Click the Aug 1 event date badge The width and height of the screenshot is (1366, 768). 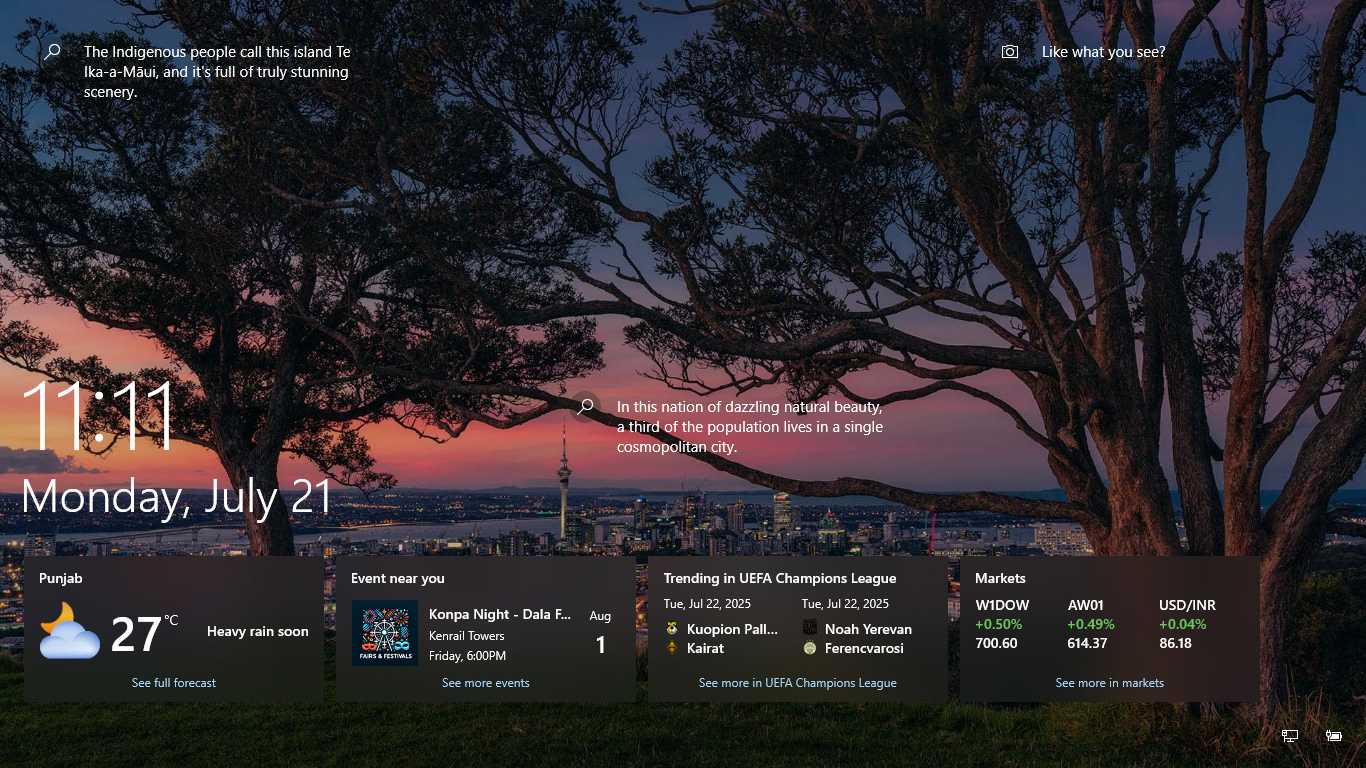pos(600,633)
